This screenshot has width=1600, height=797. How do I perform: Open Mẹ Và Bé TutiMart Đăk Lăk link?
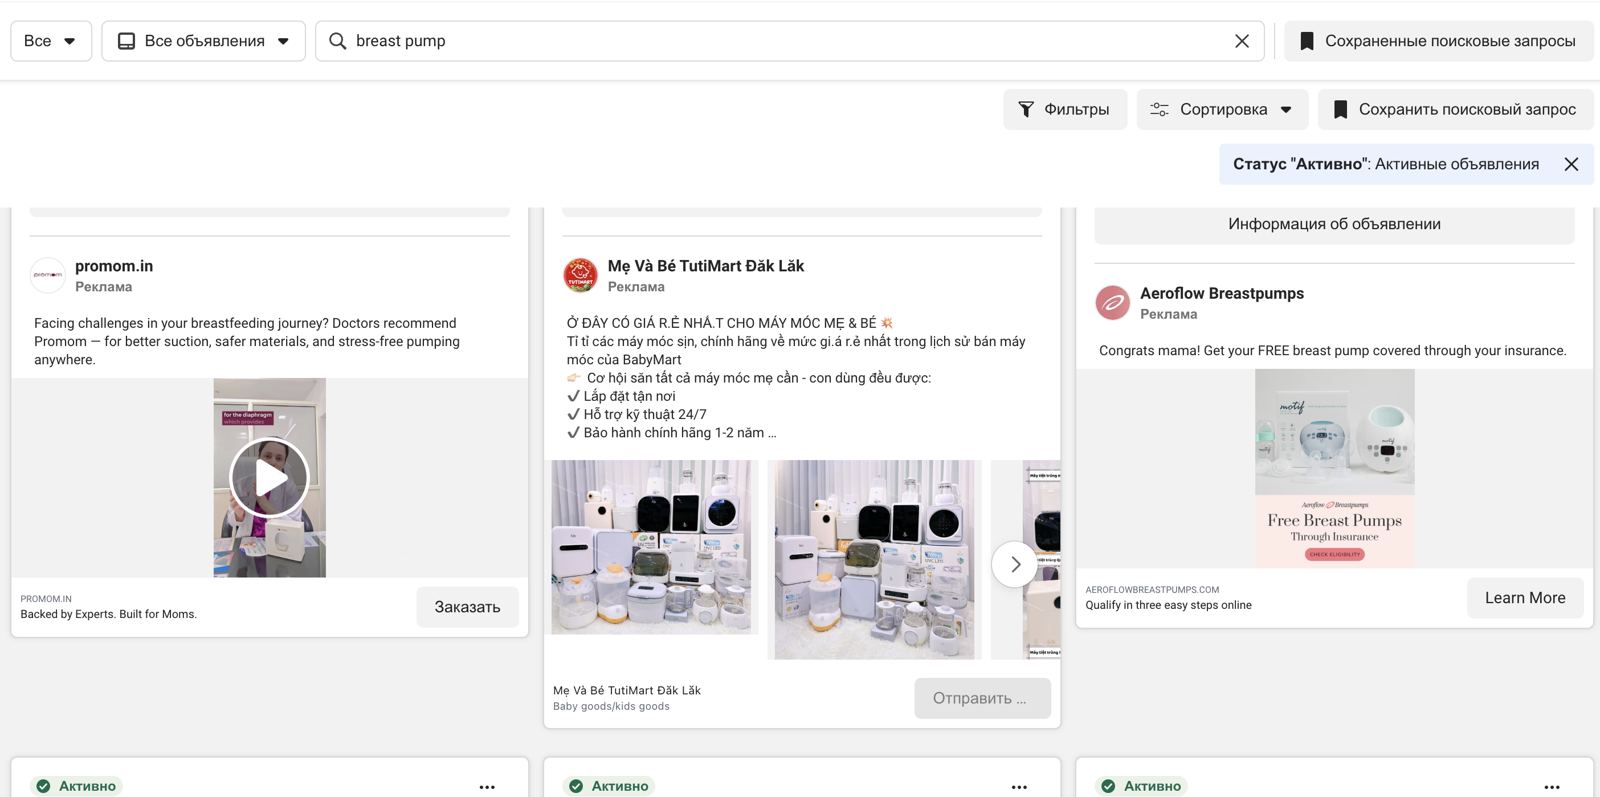(x=706, y=266)
